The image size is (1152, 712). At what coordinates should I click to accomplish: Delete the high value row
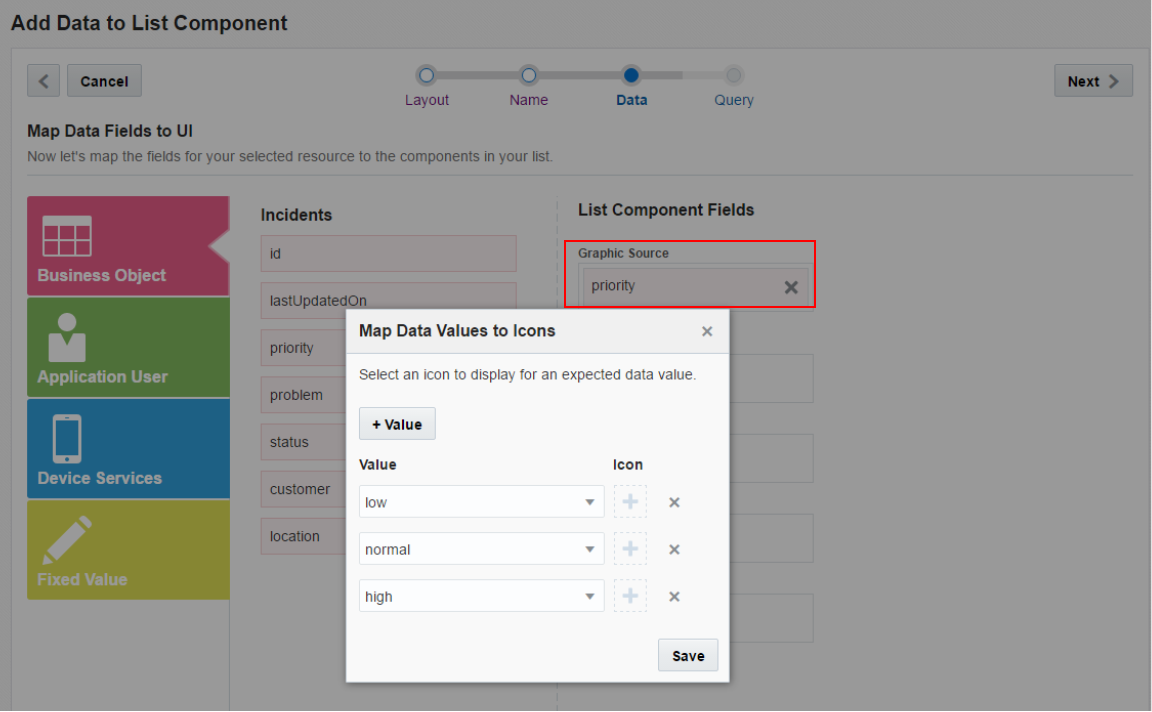pos(674,597)
